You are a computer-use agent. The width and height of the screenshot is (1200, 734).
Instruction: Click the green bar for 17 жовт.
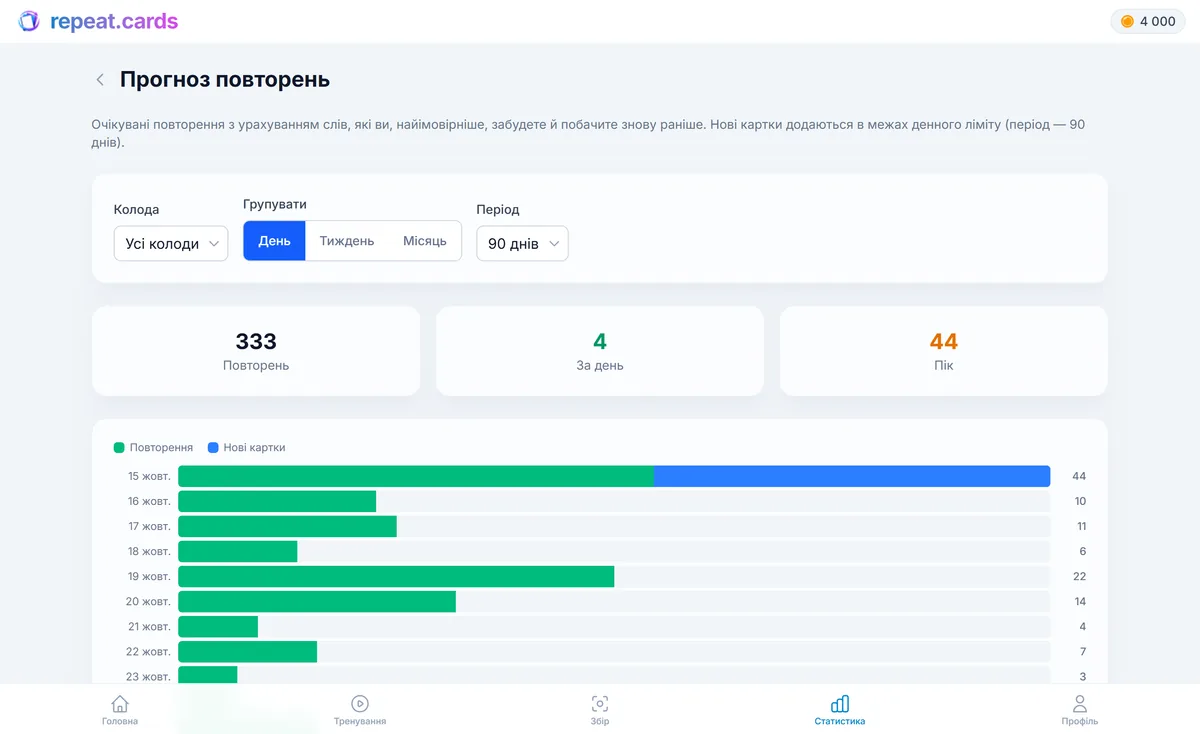[x=287, y=526]
